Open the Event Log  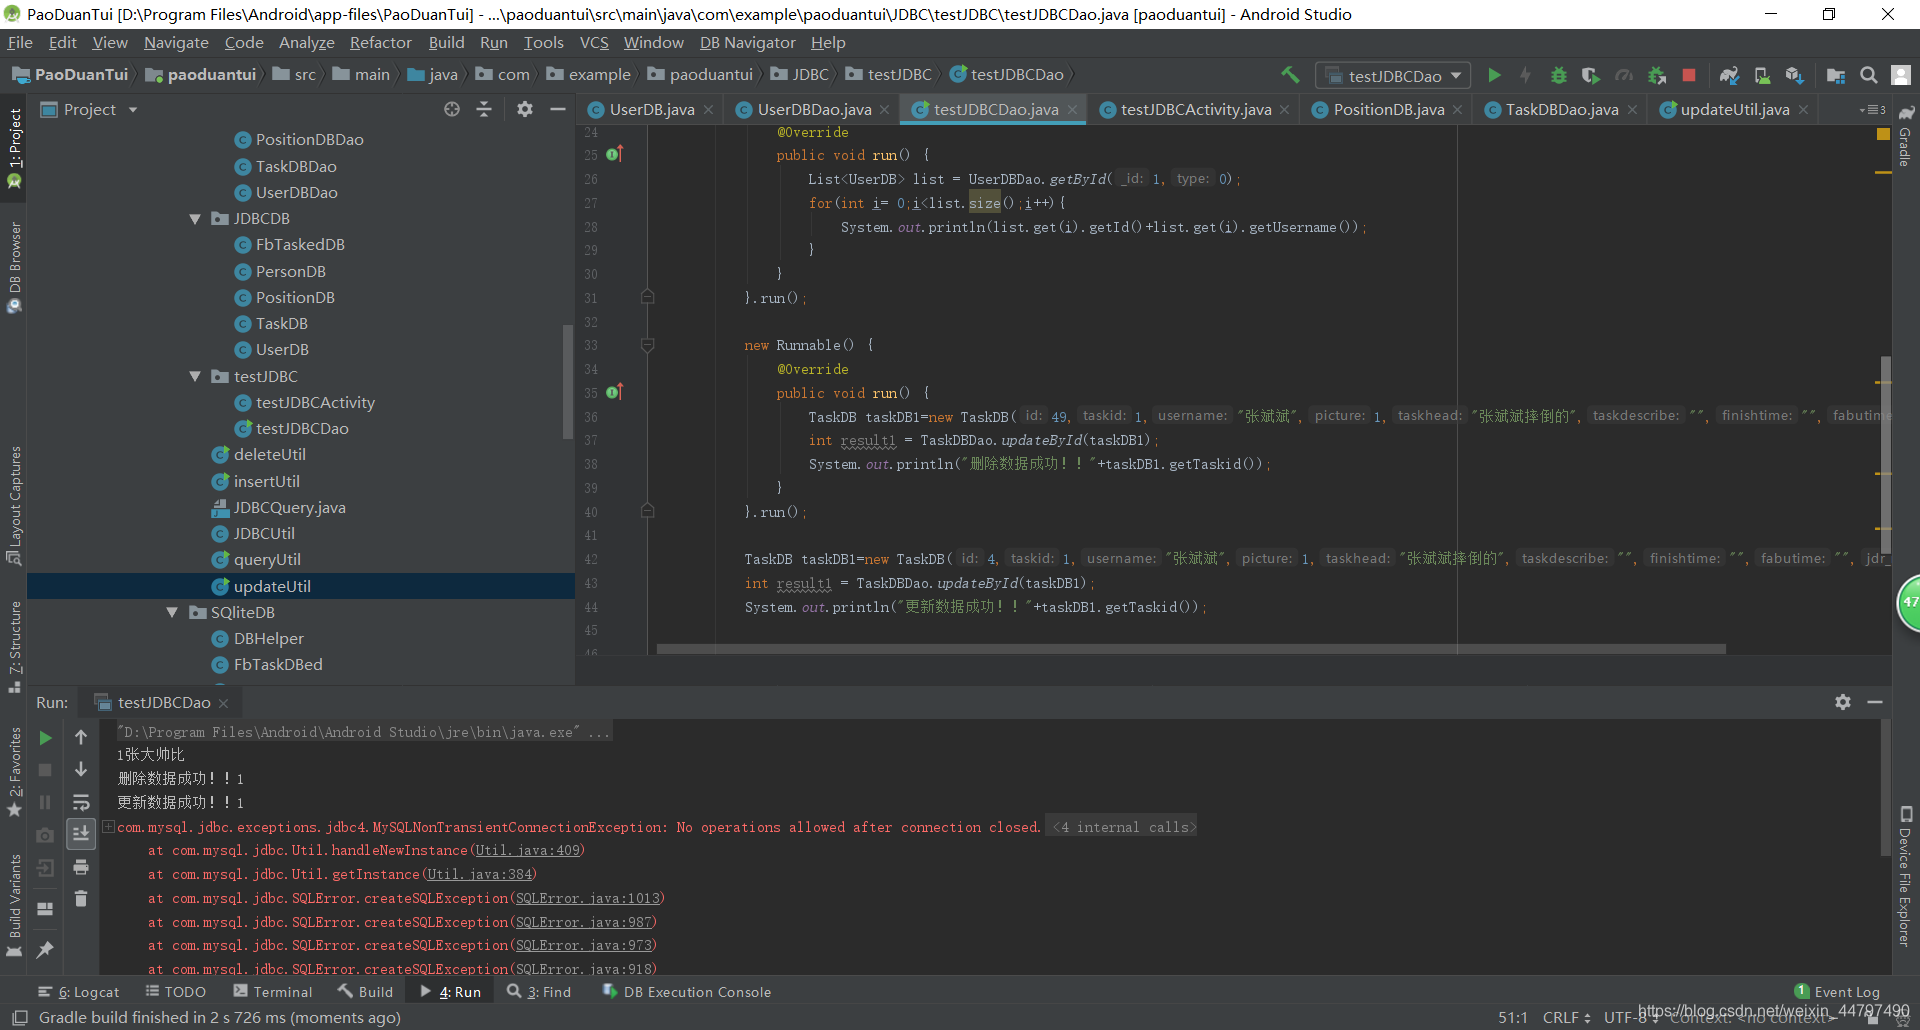pos(1837,992)
